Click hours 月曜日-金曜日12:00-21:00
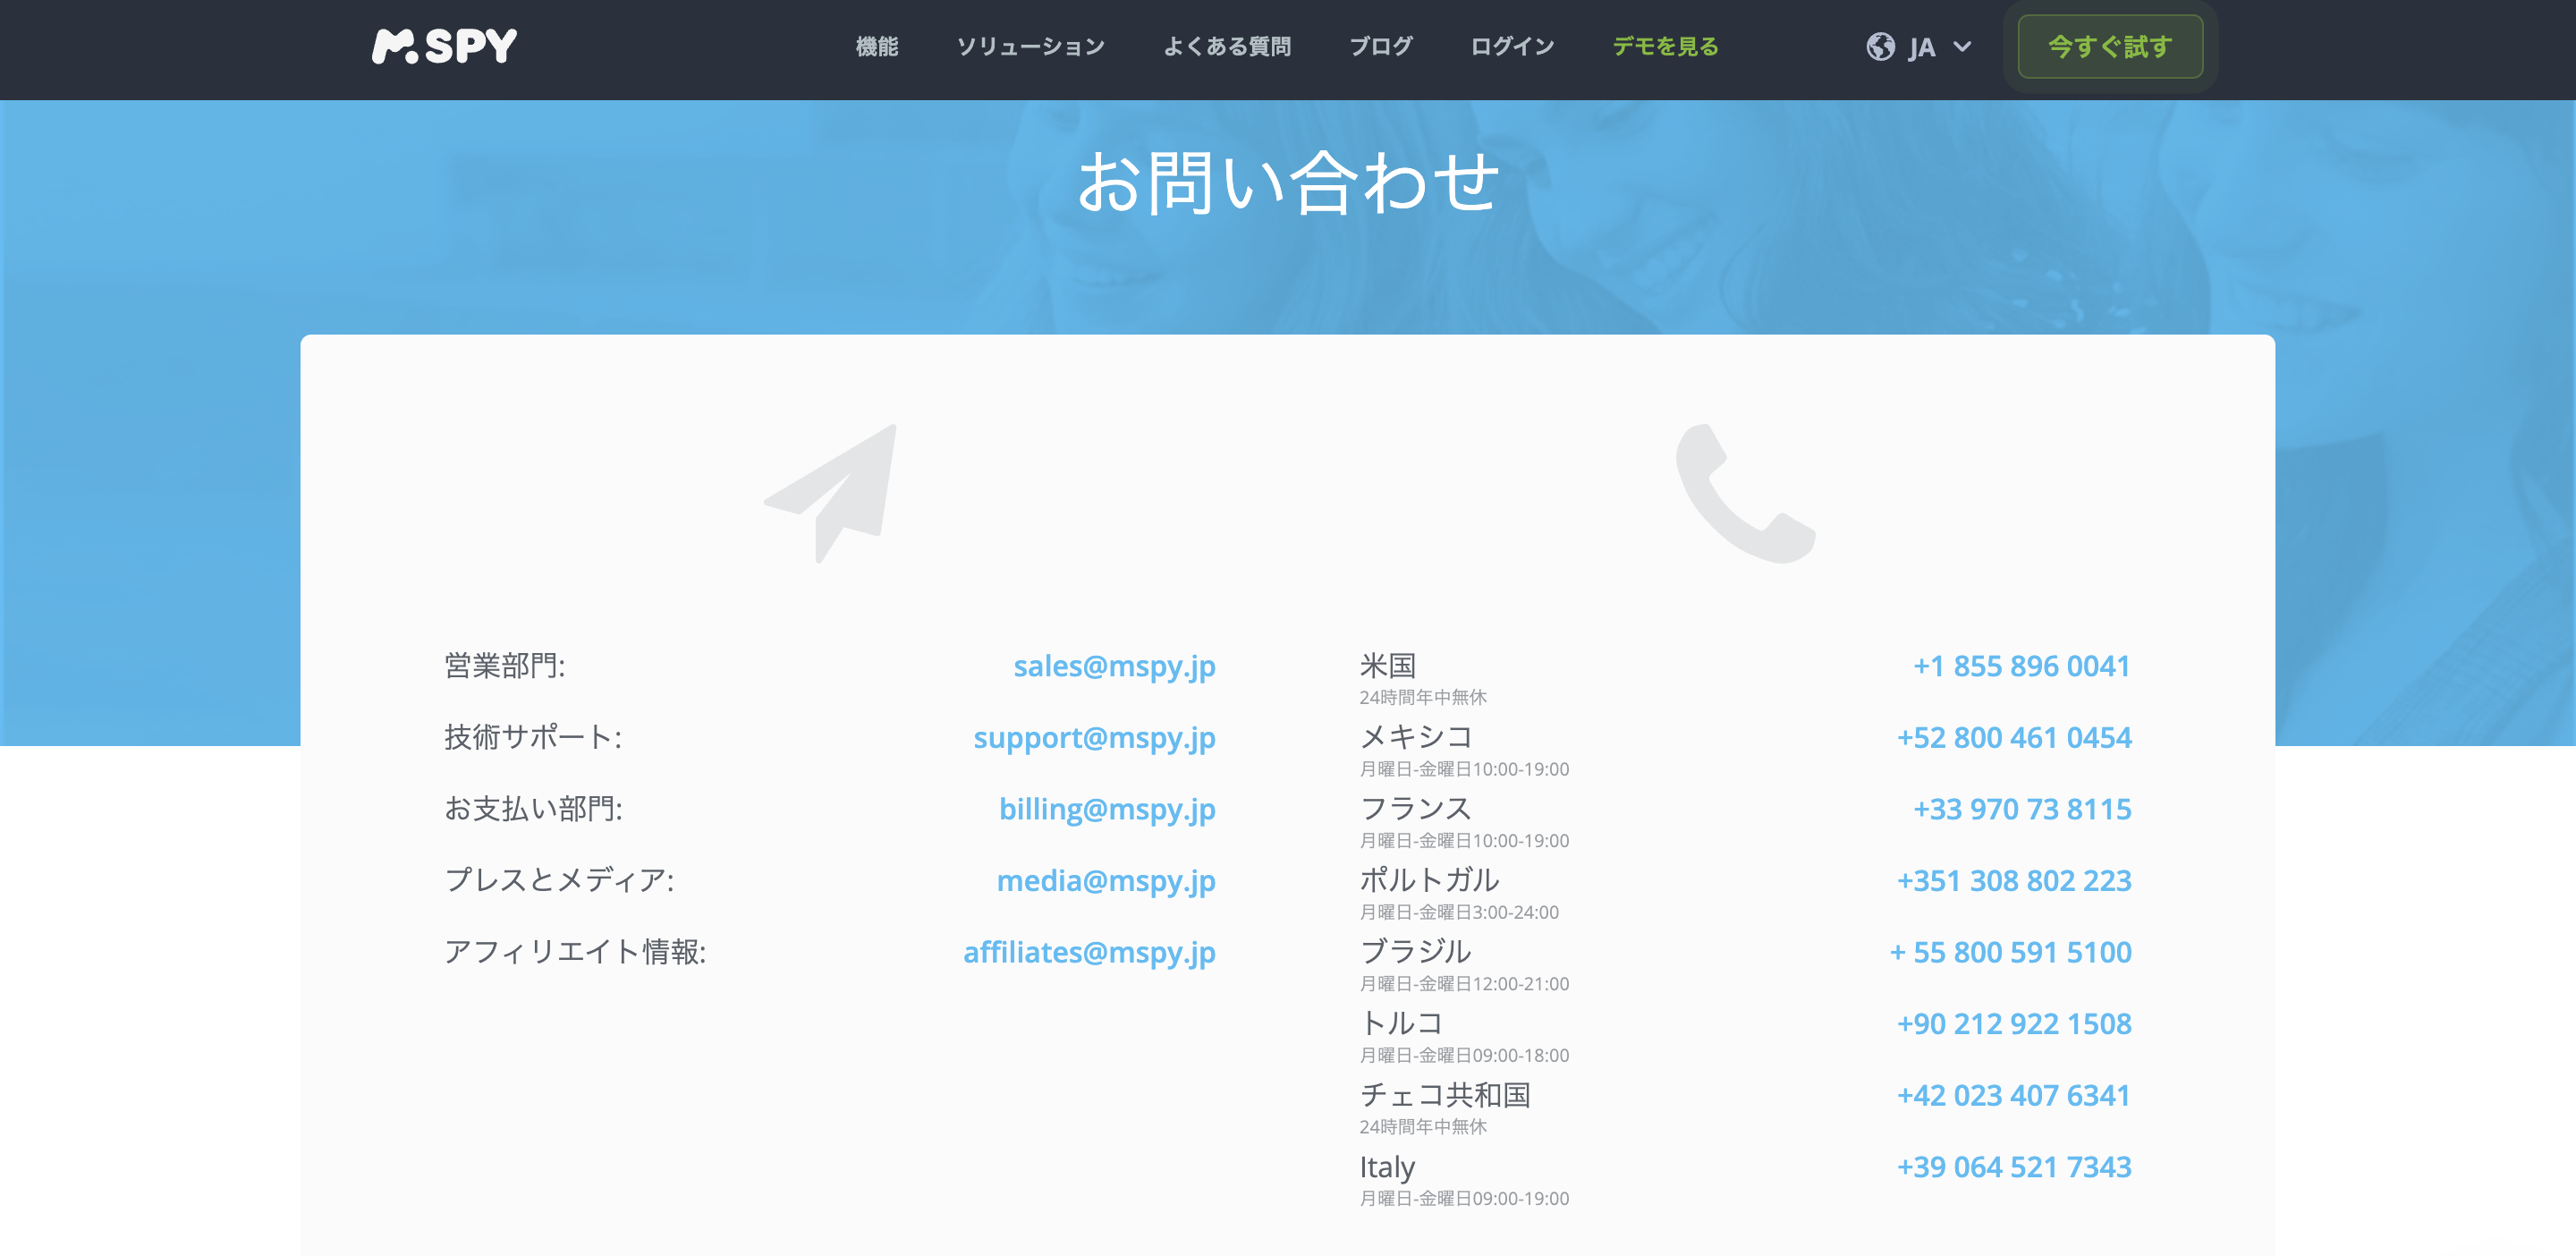 [x=1464, y=984]
